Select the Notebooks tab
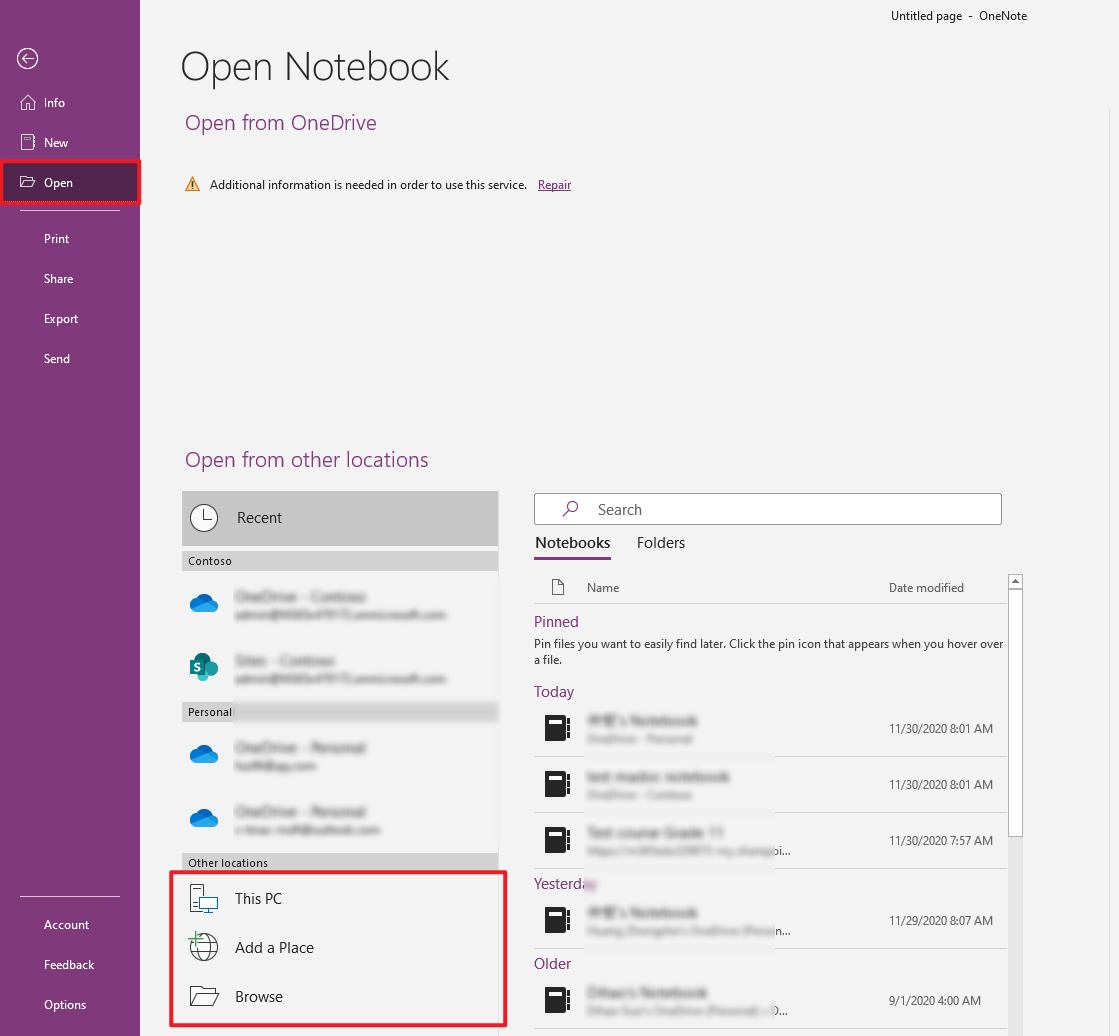Image resolution: width=1119 pixels, height=1036 pixels. coord(572,543)
